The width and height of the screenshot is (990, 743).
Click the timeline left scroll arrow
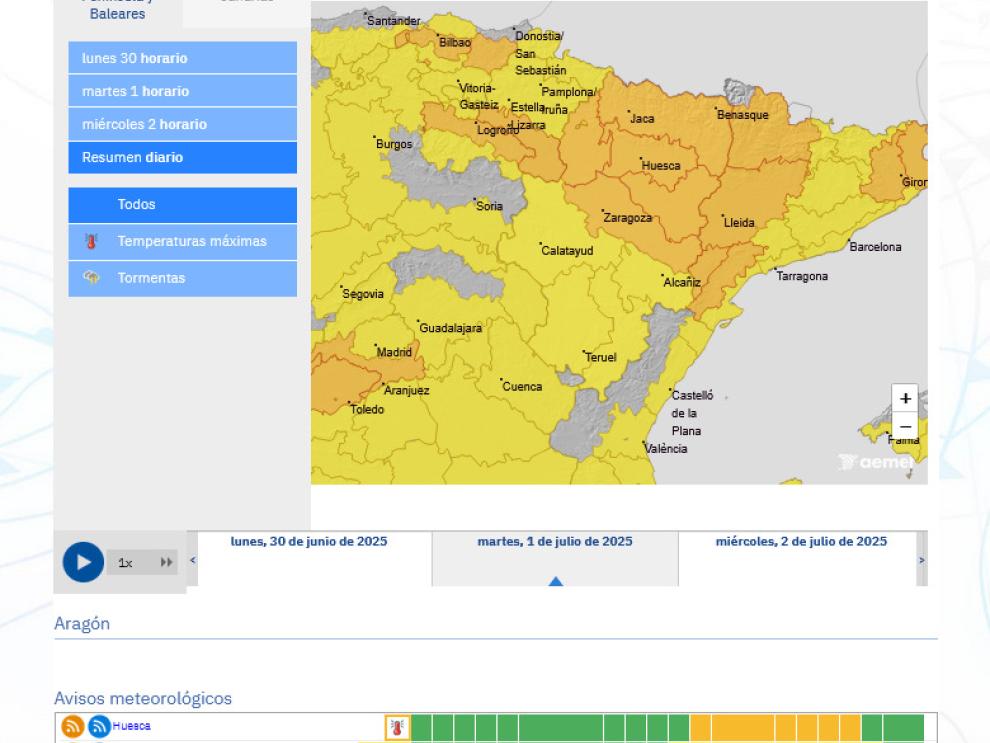tap(193, 560)
